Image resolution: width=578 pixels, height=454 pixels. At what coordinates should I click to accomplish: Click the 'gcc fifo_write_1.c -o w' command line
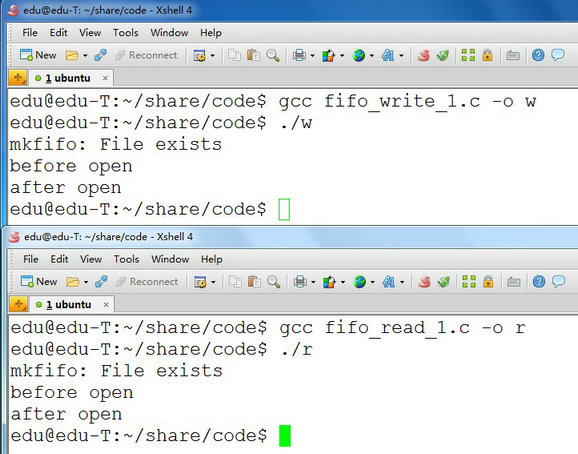(407, 101)
